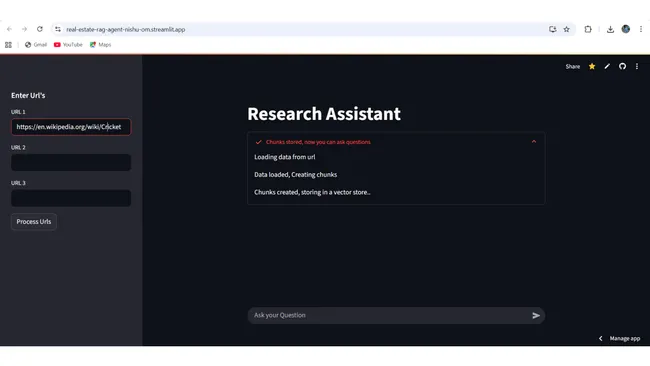This screenshot has width=650, height=366.
Task: Open the Chrome profile avatar
Action: [x=626, y=29]
